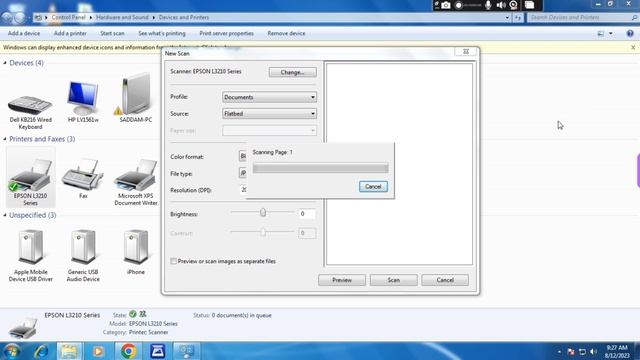Click 'Add a device' in the toolbar

[x=24, y=33]
